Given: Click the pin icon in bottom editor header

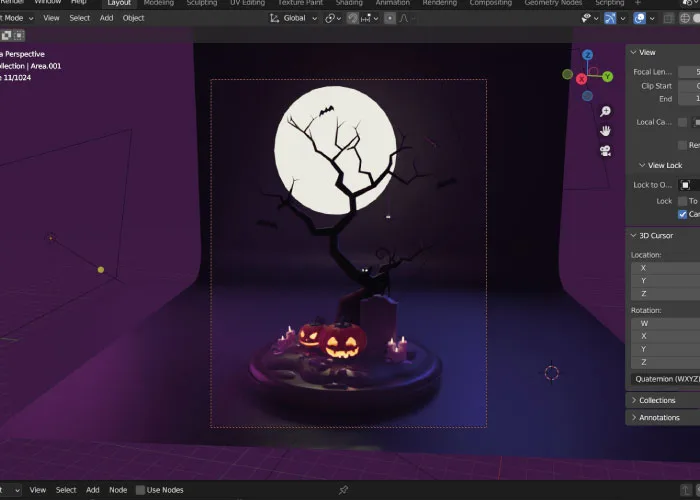Looking at the screenshot, I should pos(343,490).
